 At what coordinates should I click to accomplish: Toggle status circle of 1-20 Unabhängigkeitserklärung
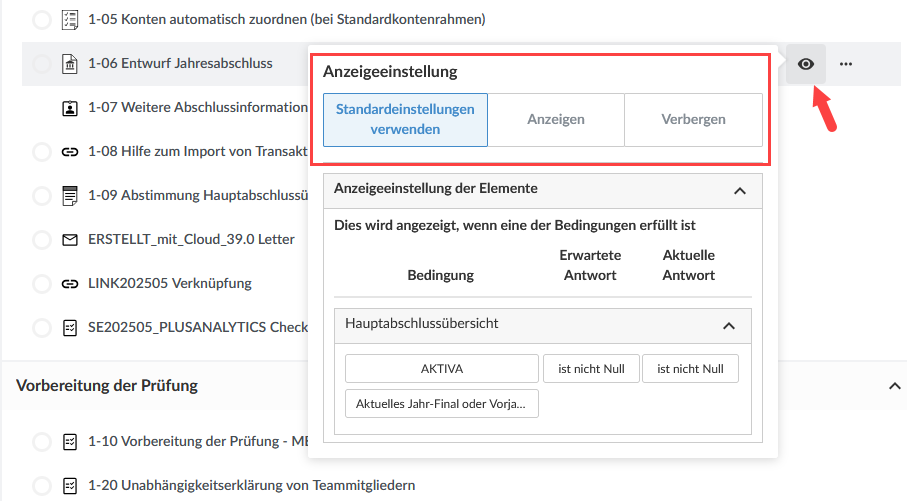[x=42, y=486]
